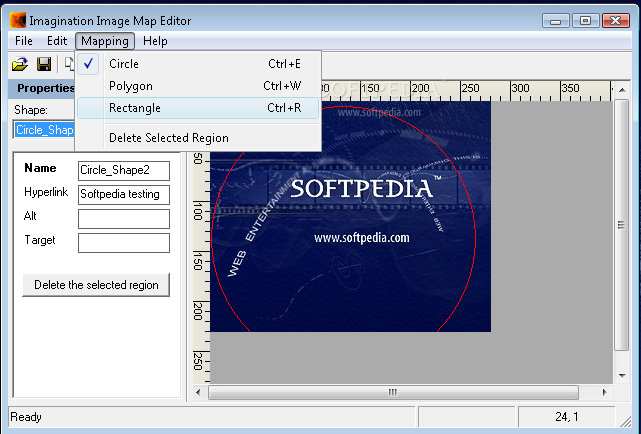641x434 pixels.
Task: Click the application icon in the title bar
Action: 18,20
